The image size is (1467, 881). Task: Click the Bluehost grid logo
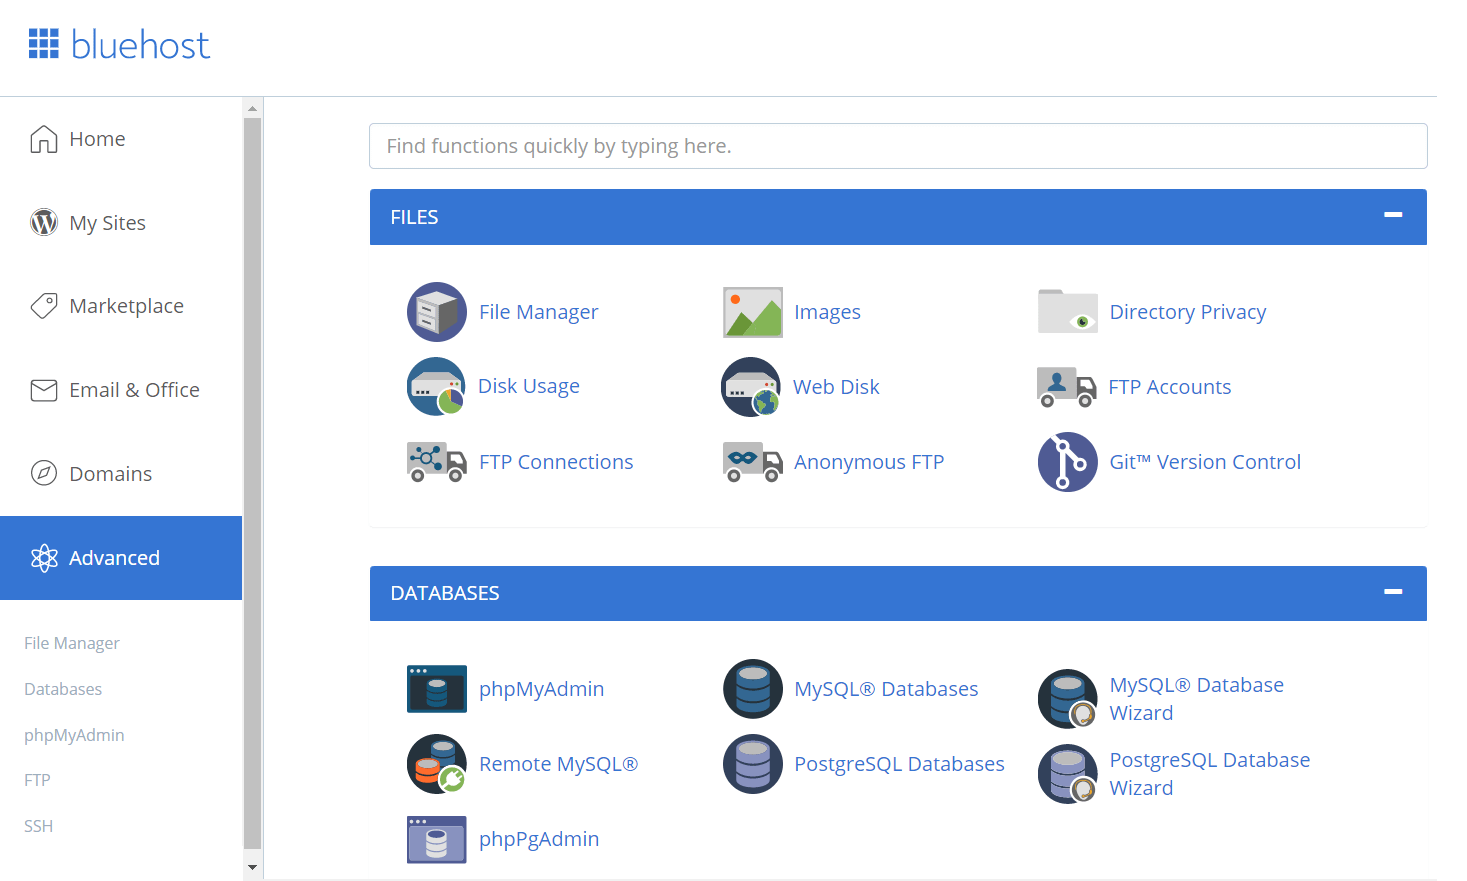pyautogui.click(x=44, y=43)
